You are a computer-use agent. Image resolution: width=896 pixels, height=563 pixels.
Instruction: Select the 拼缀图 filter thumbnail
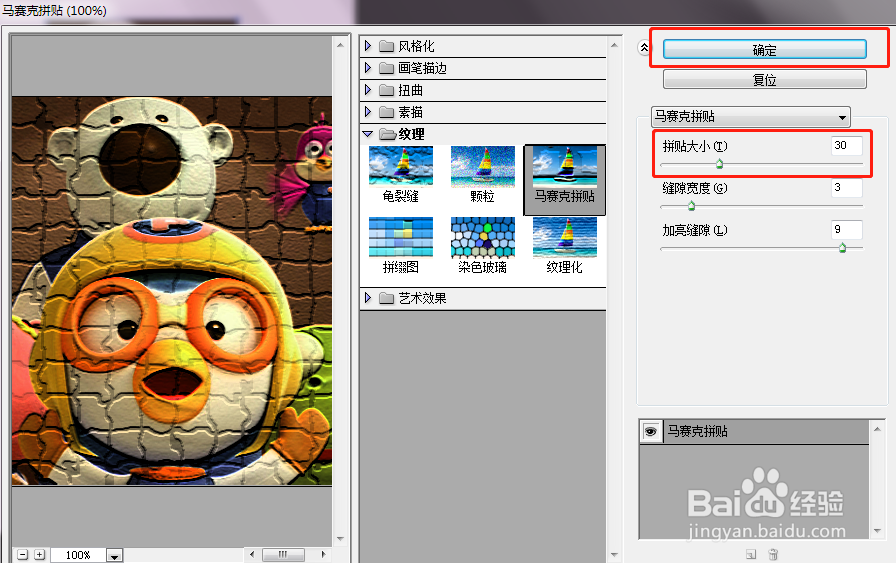click(401, 246)
